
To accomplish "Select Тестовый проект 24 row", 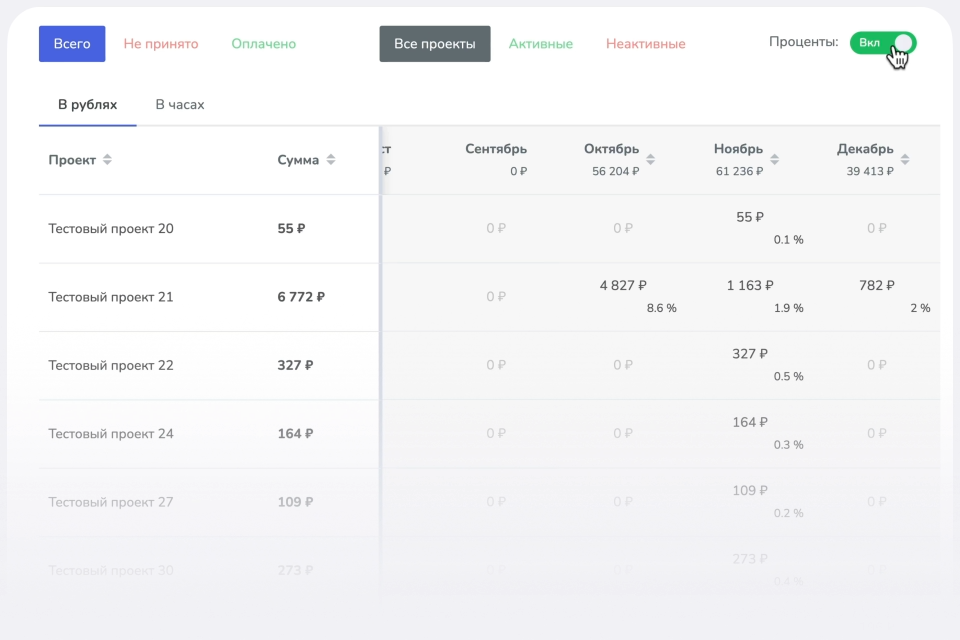I will [111, 434].
